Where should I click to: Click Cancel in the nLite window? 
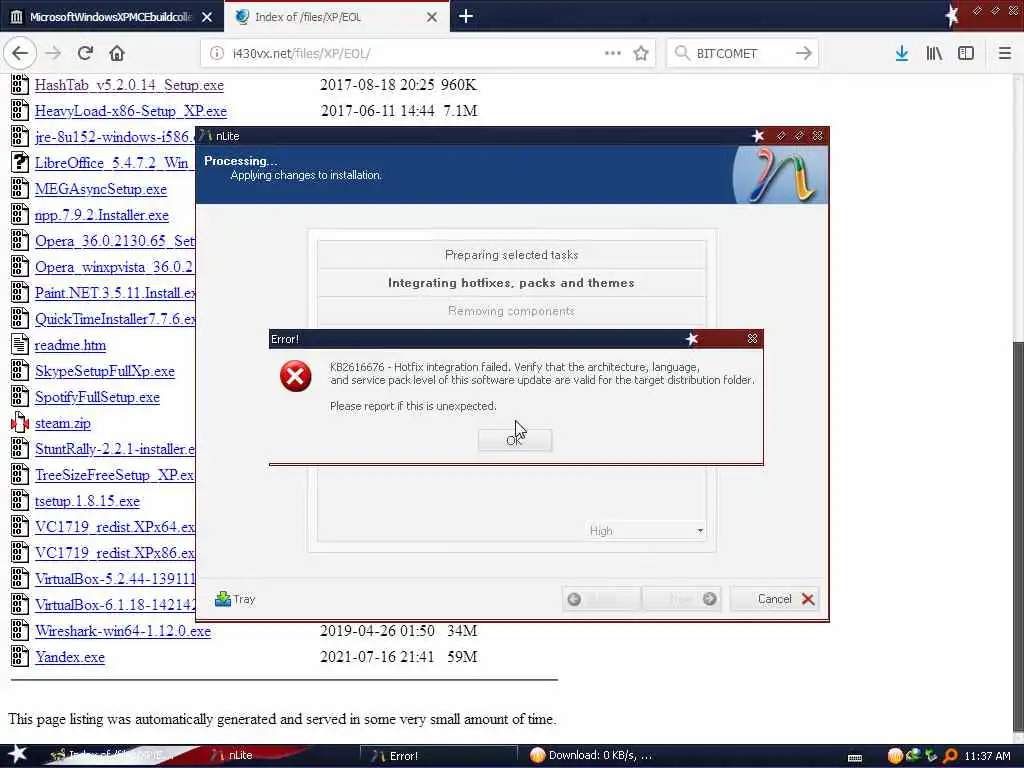tap(776, 599)
